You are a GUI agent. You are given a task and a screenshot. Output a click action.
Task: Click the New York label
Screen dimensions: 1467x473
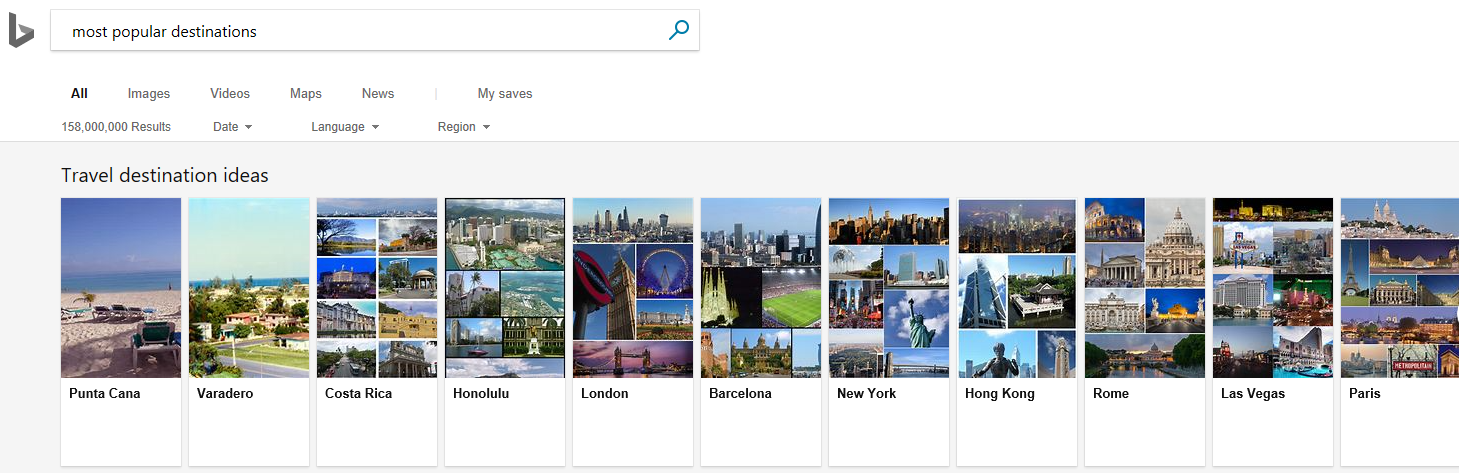point(867,394)
